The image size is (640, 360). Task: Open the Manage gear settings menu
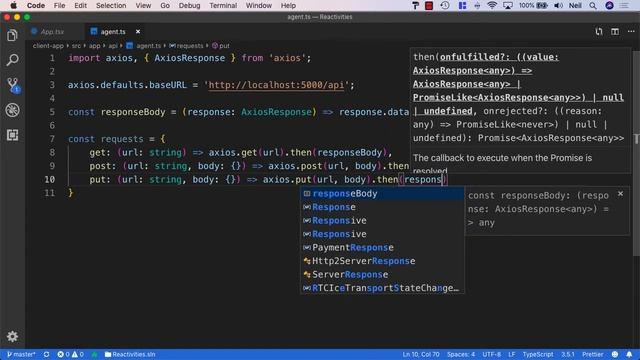tap(12, 336)
